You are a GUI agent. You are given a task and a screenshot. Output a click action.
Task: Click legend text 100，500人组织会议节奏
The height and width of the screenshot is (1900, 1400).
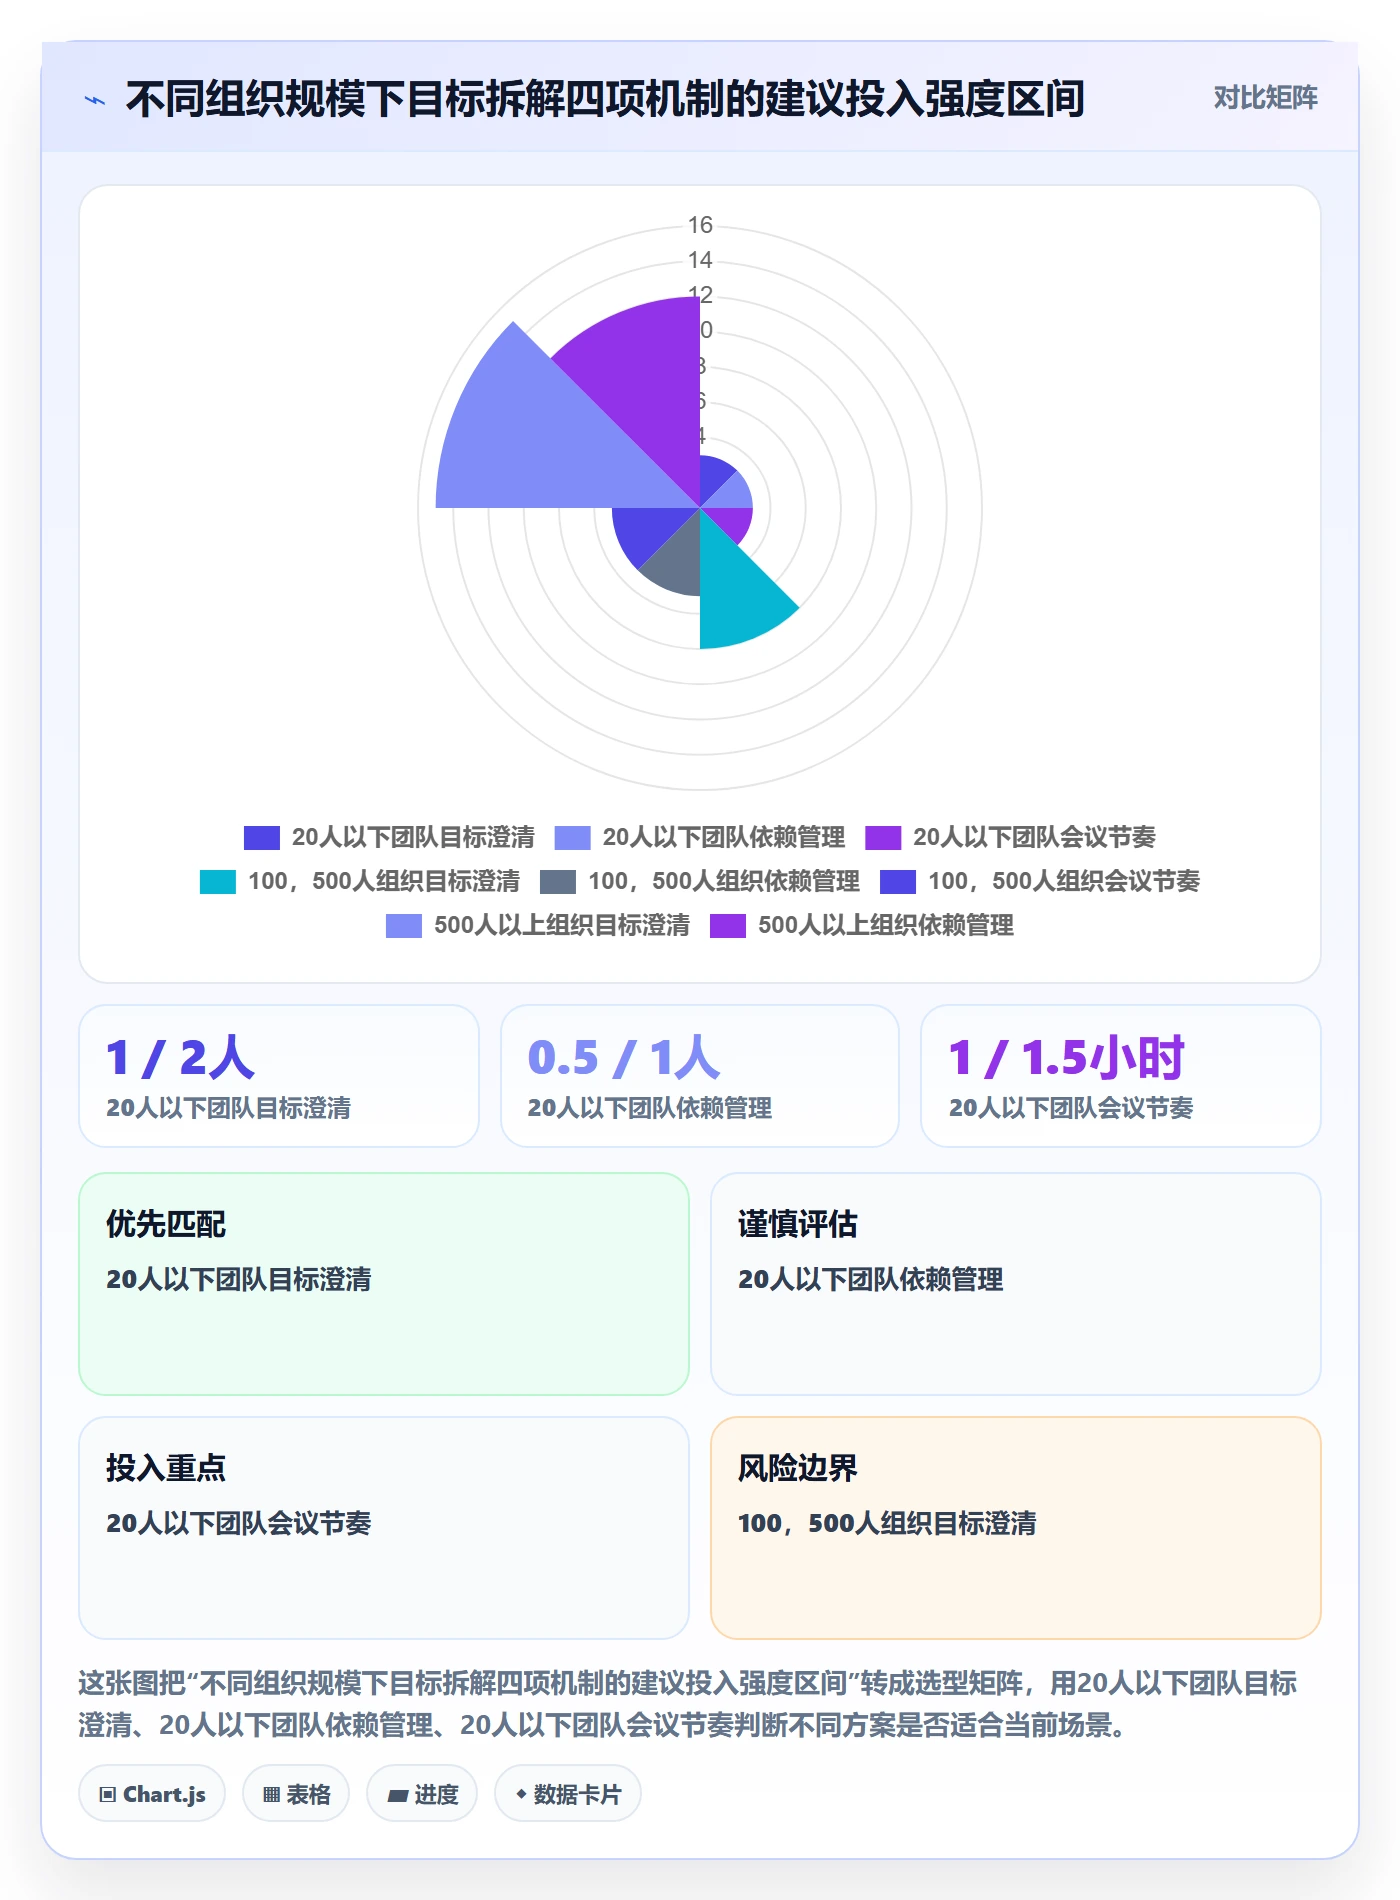(x=1064, y=881)
